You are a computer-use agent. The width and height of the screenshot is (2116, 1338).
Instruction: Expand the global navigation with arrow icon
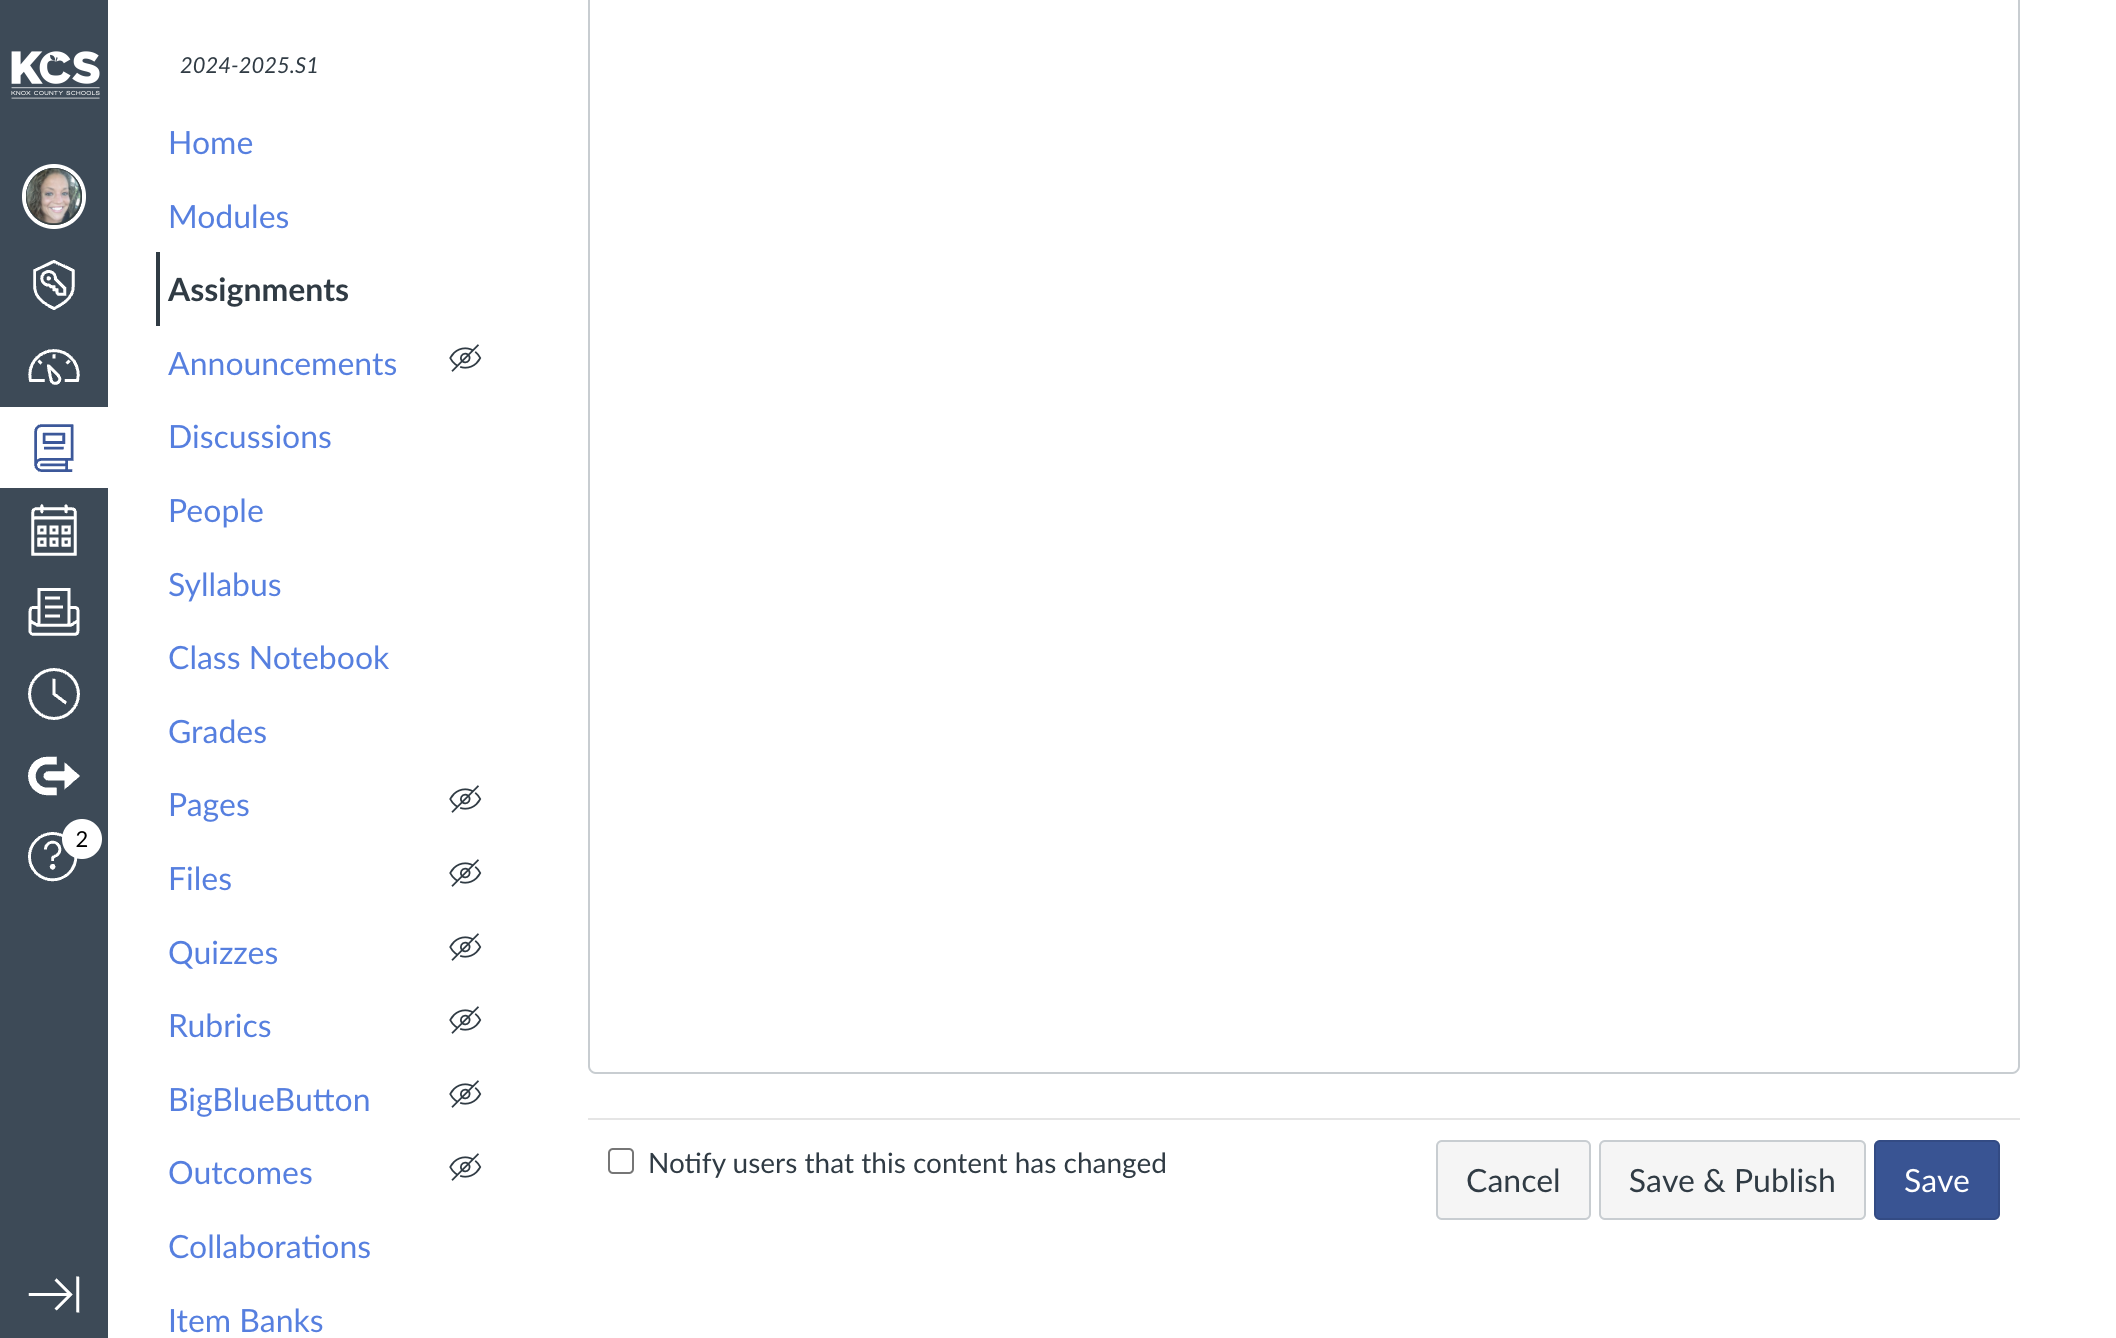pyautogui.click(x=54, y=1294)
